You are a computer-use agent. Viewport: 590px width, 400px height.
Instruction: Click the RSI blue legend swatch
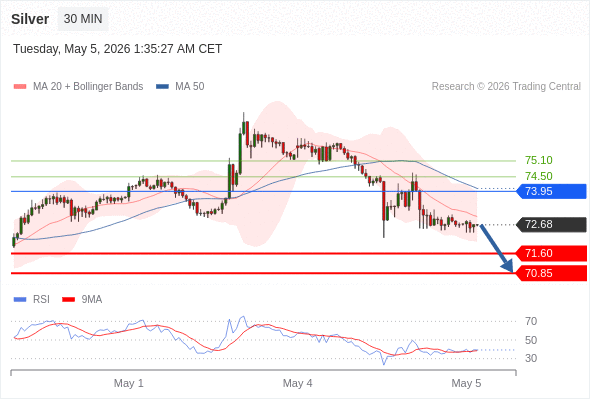tap(20, 300)
